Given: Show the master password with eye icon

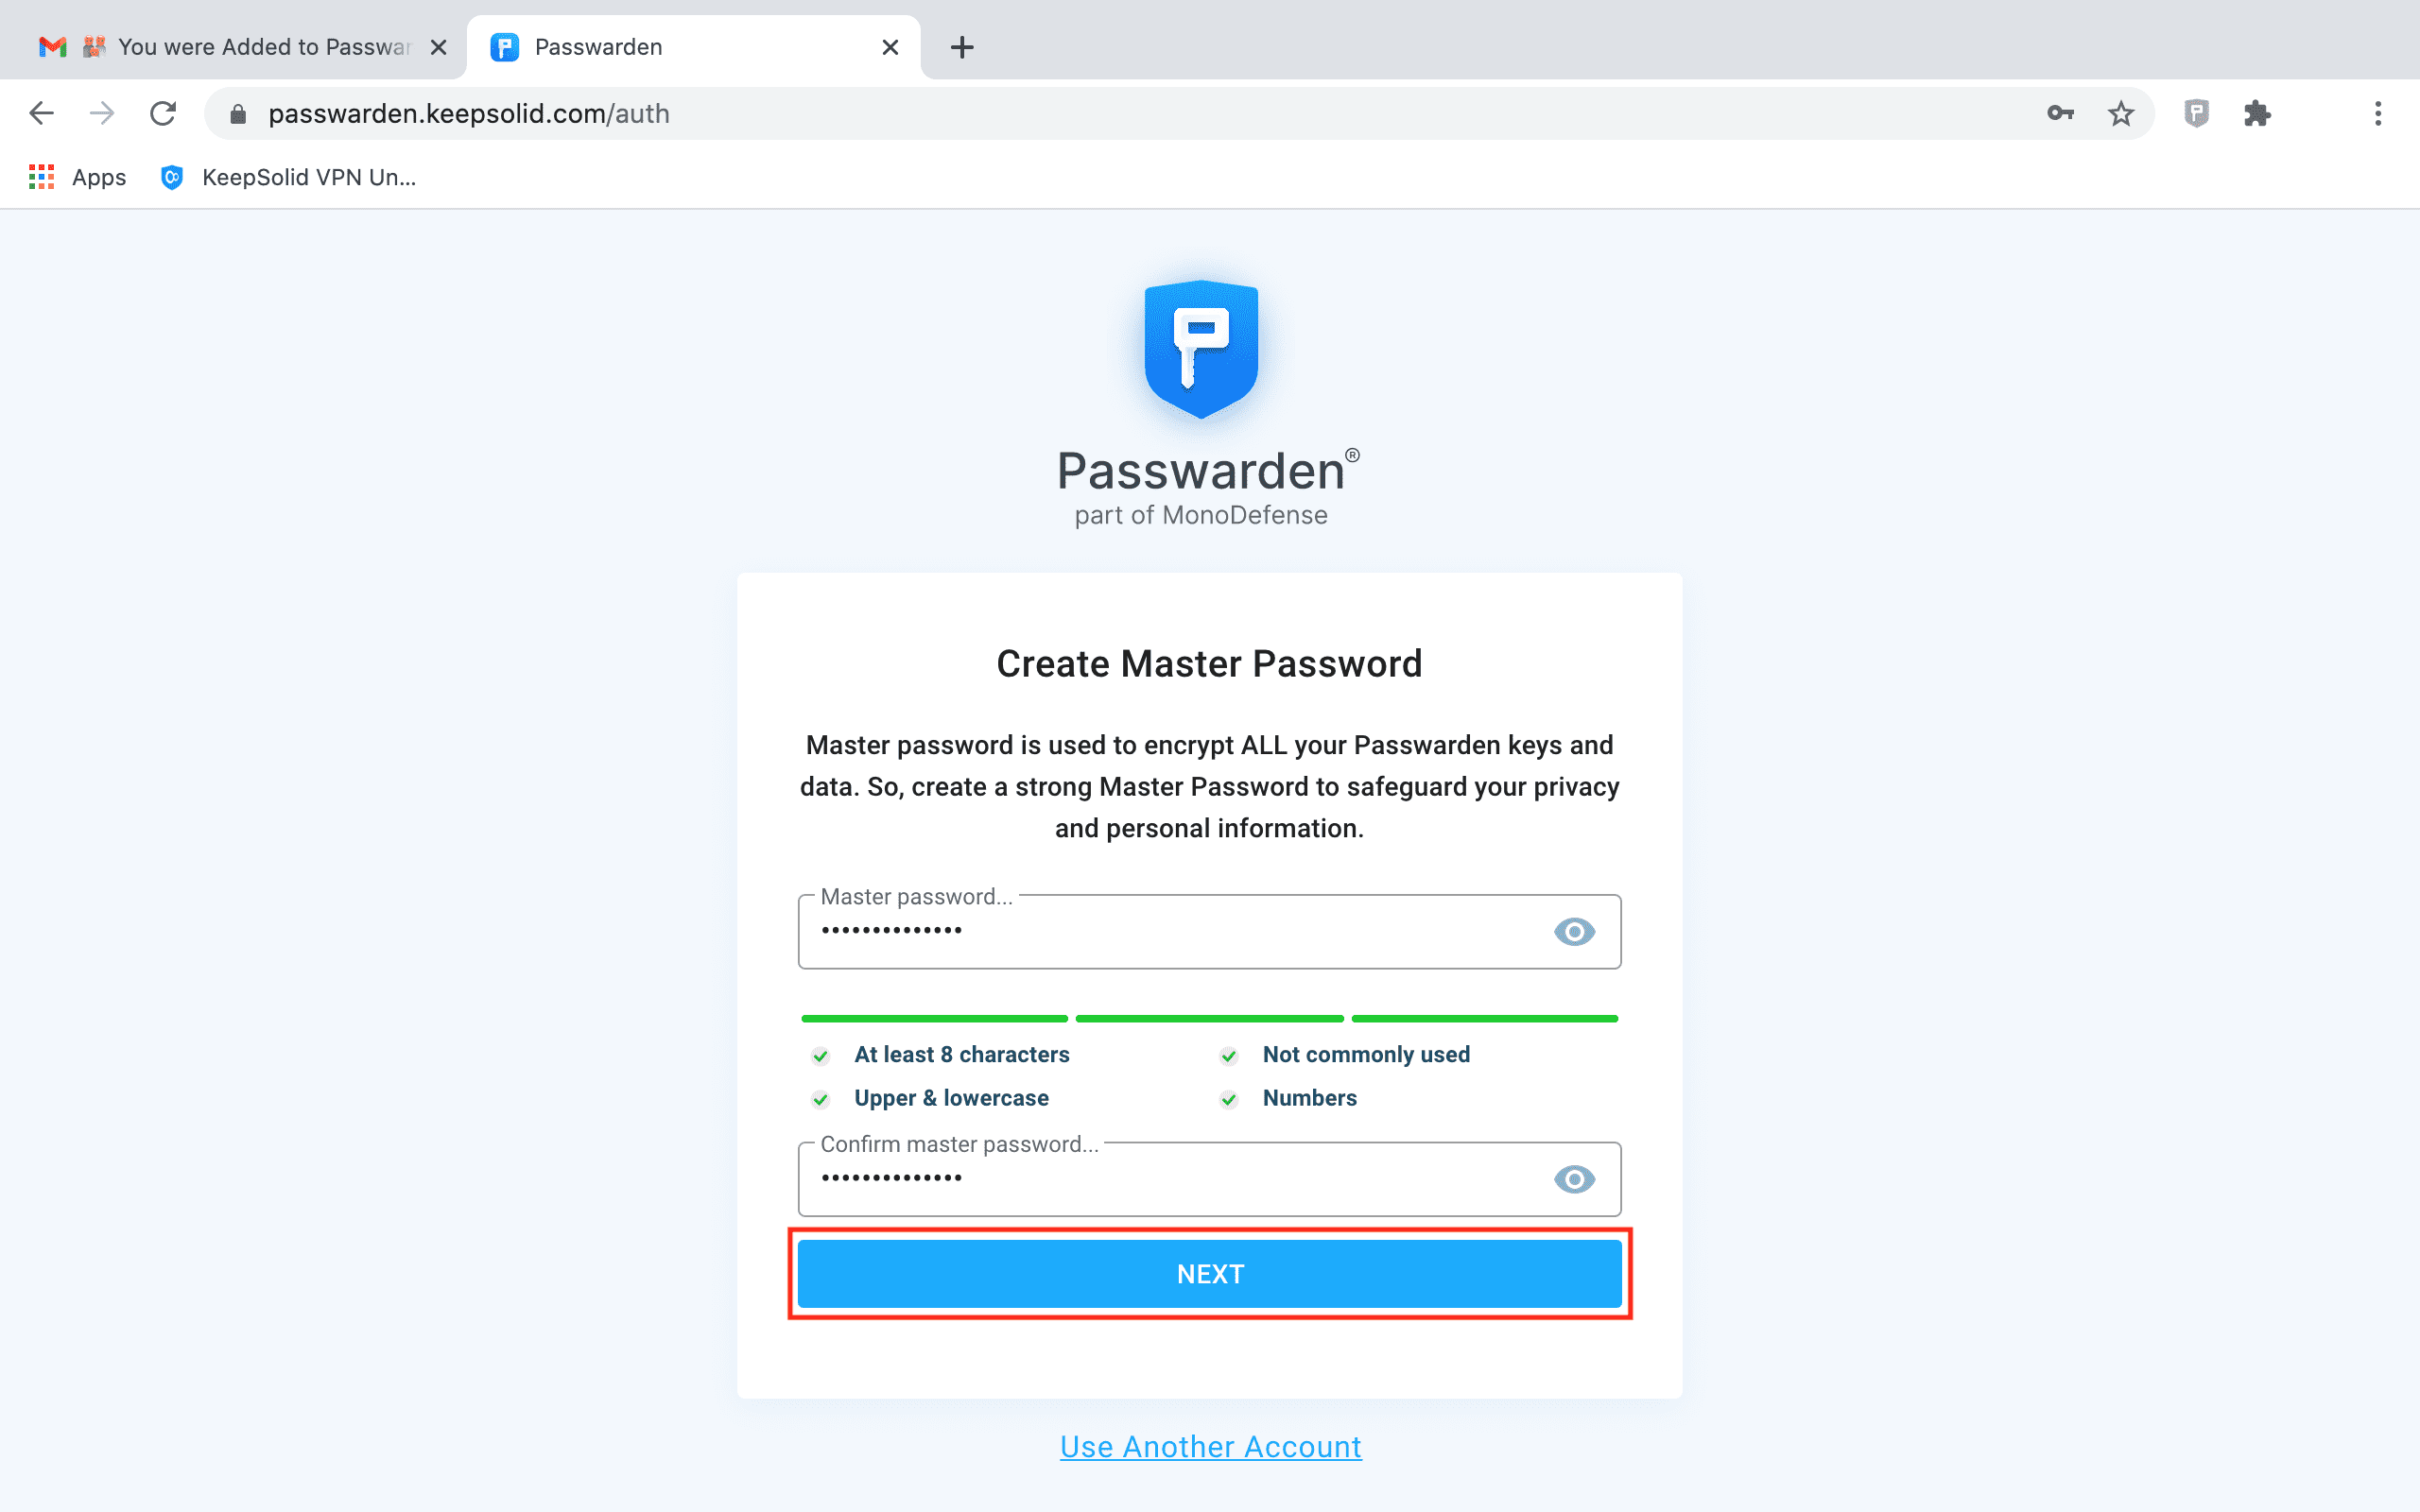Looking at the screenshot, I should tap(1574, 932).
